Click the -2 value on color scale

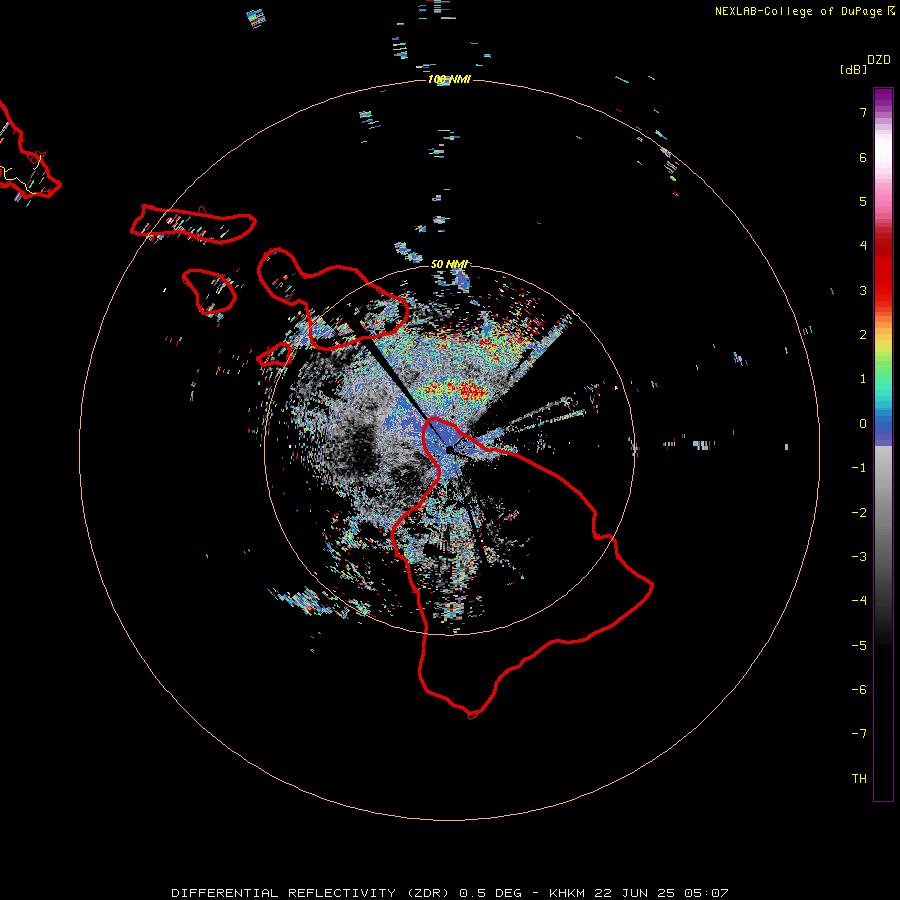coord(859,513)
